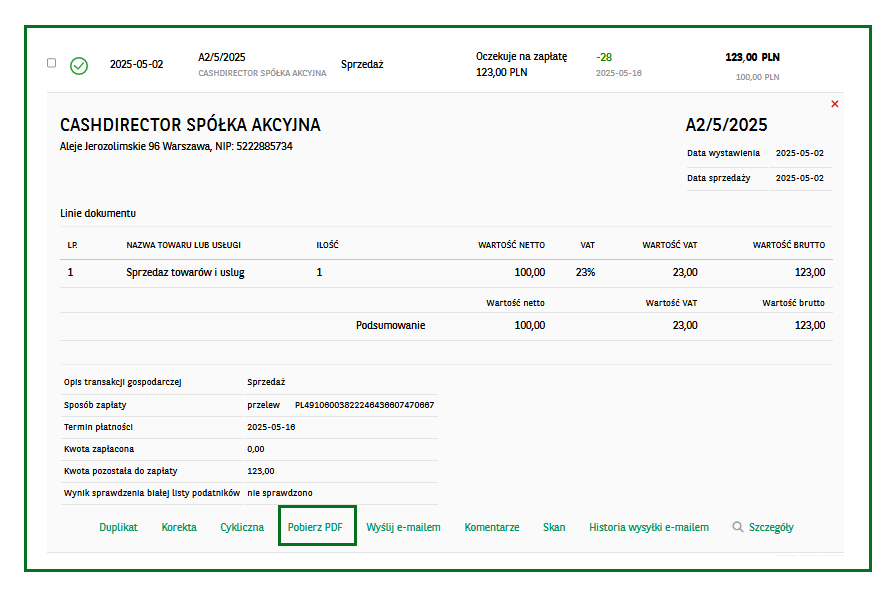Viewport: 894px width, 597px height.
Task: Click the large A2/5/2025 heading
Action: tap(726, 125)
